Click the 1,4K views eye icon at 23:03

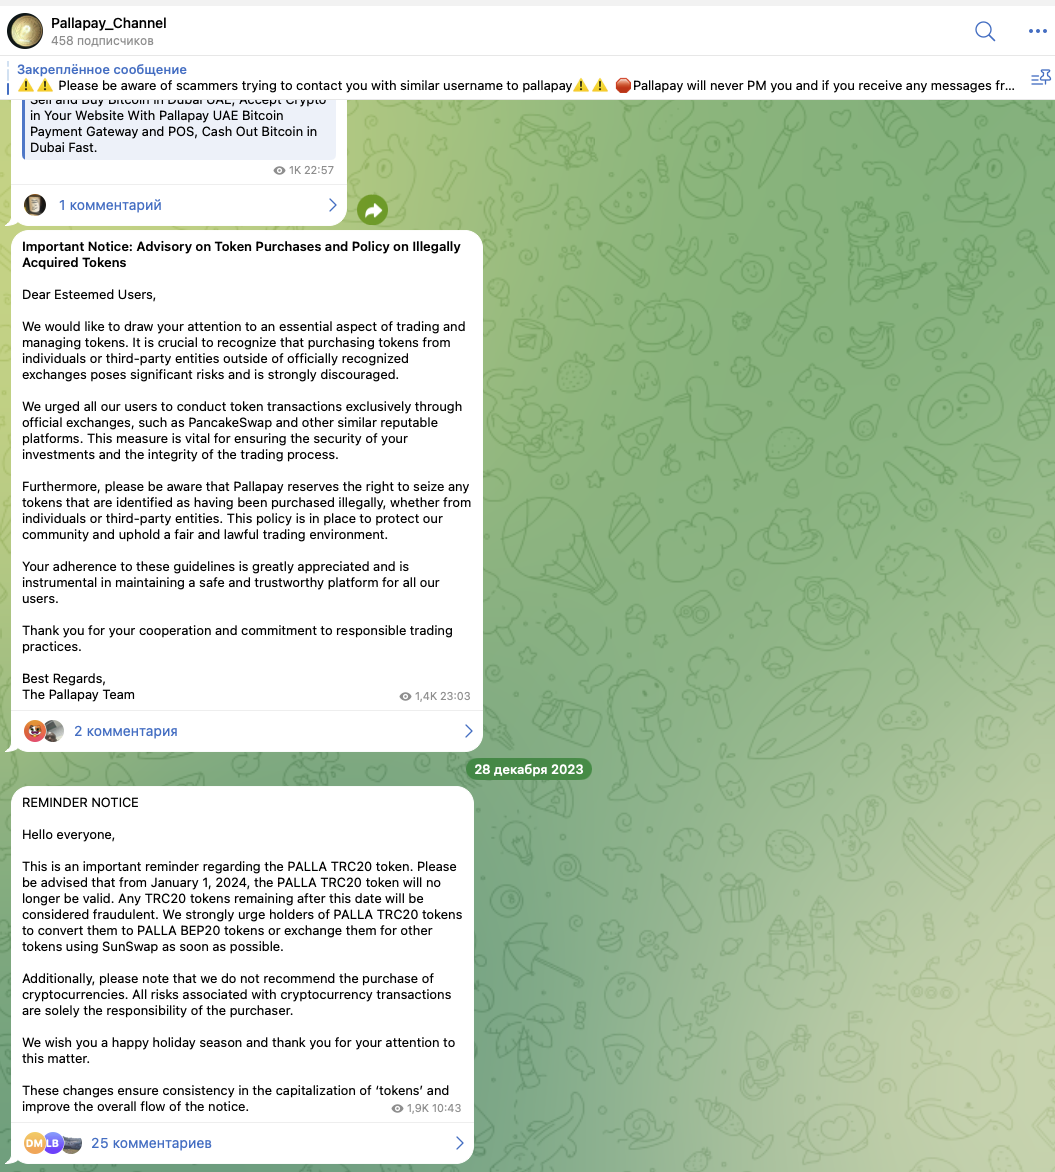pos(405,696)
